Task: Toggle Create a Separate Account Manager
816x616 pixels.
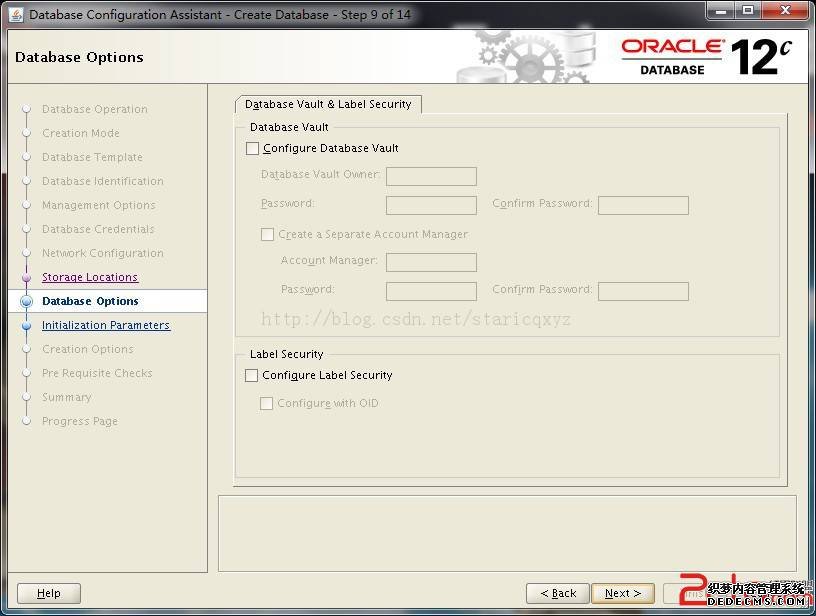Action: pos(267,234)
